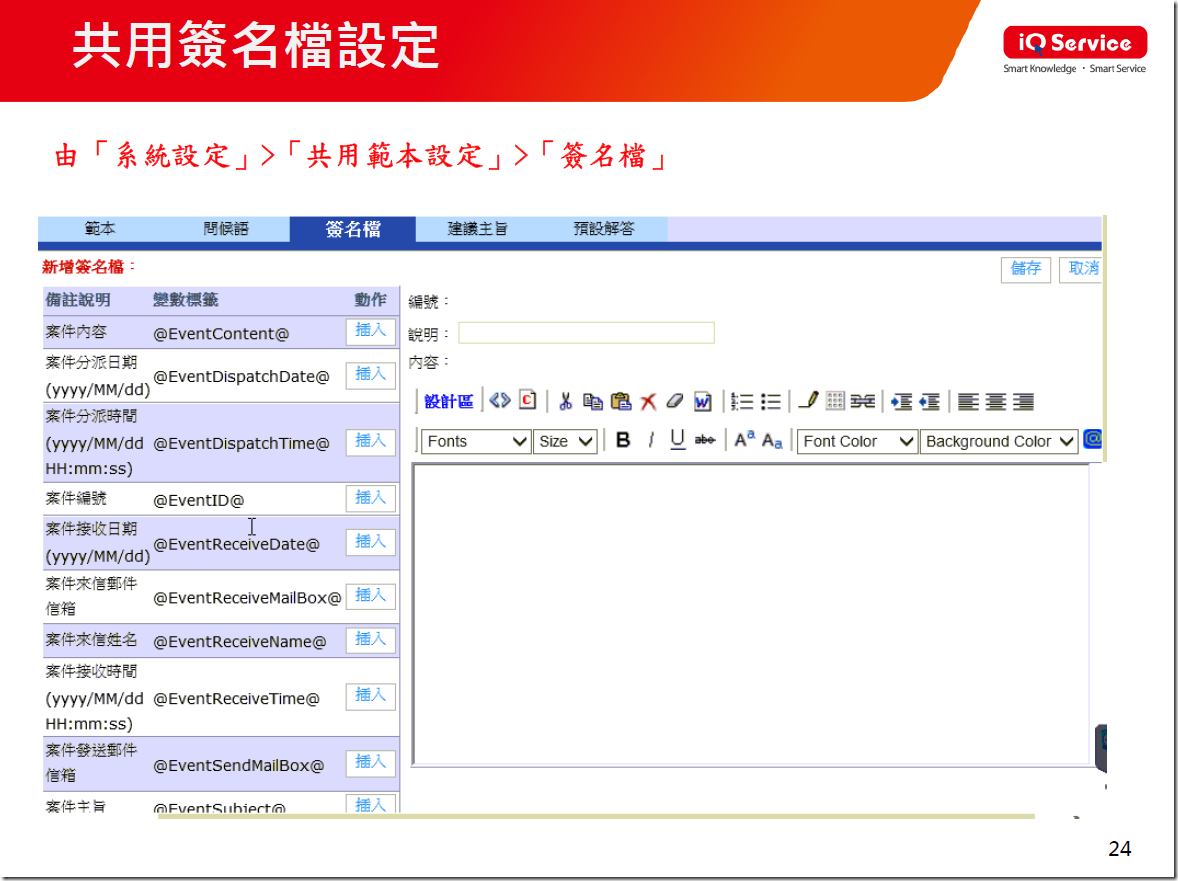Insert the @EventReceiveName@ variable
The width and height of the screenshot is (1178, 881).
click(370, 640)
